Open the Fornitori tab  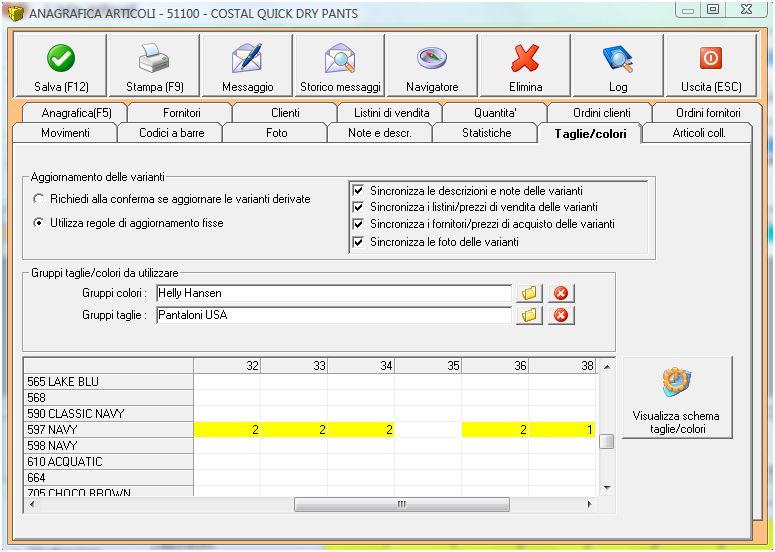pyautogui.click(x=181, y=113)
